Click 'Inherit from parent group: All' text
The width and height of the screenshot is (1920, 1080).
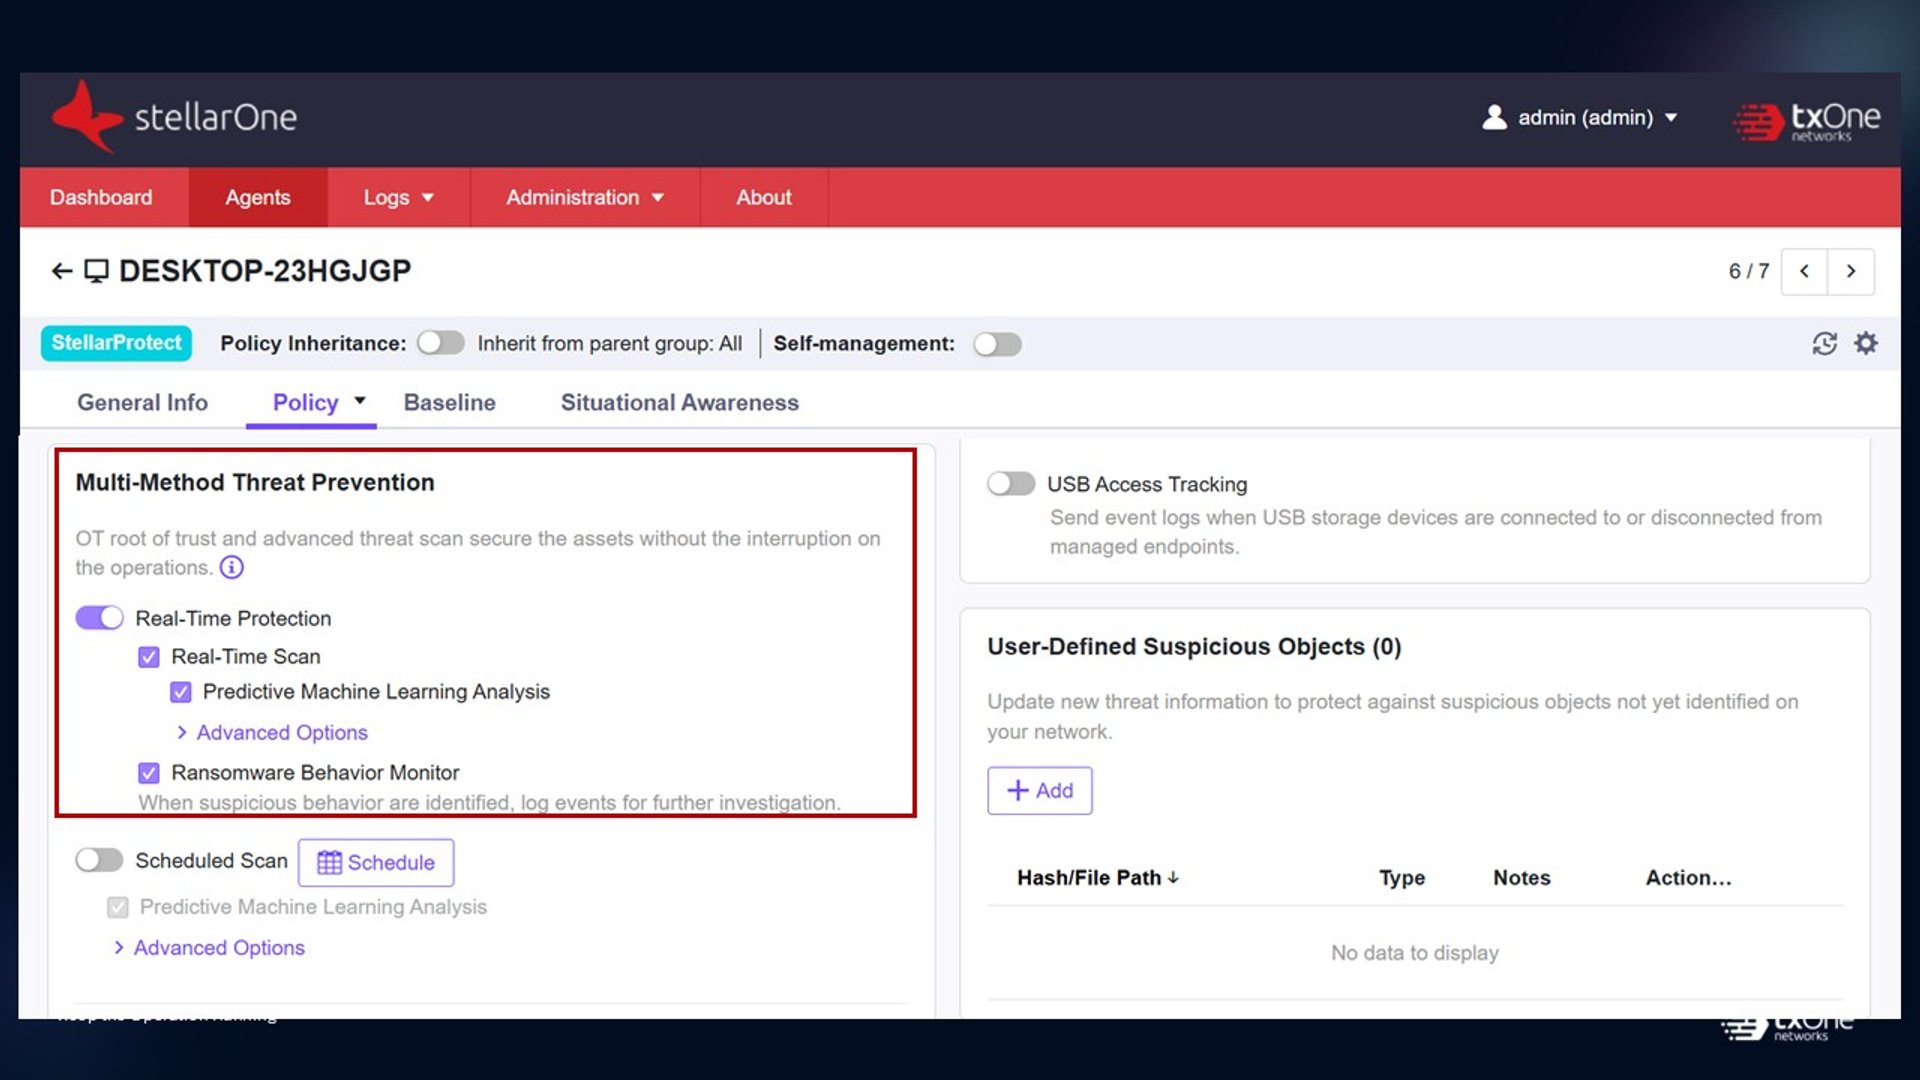click(610, 344)
